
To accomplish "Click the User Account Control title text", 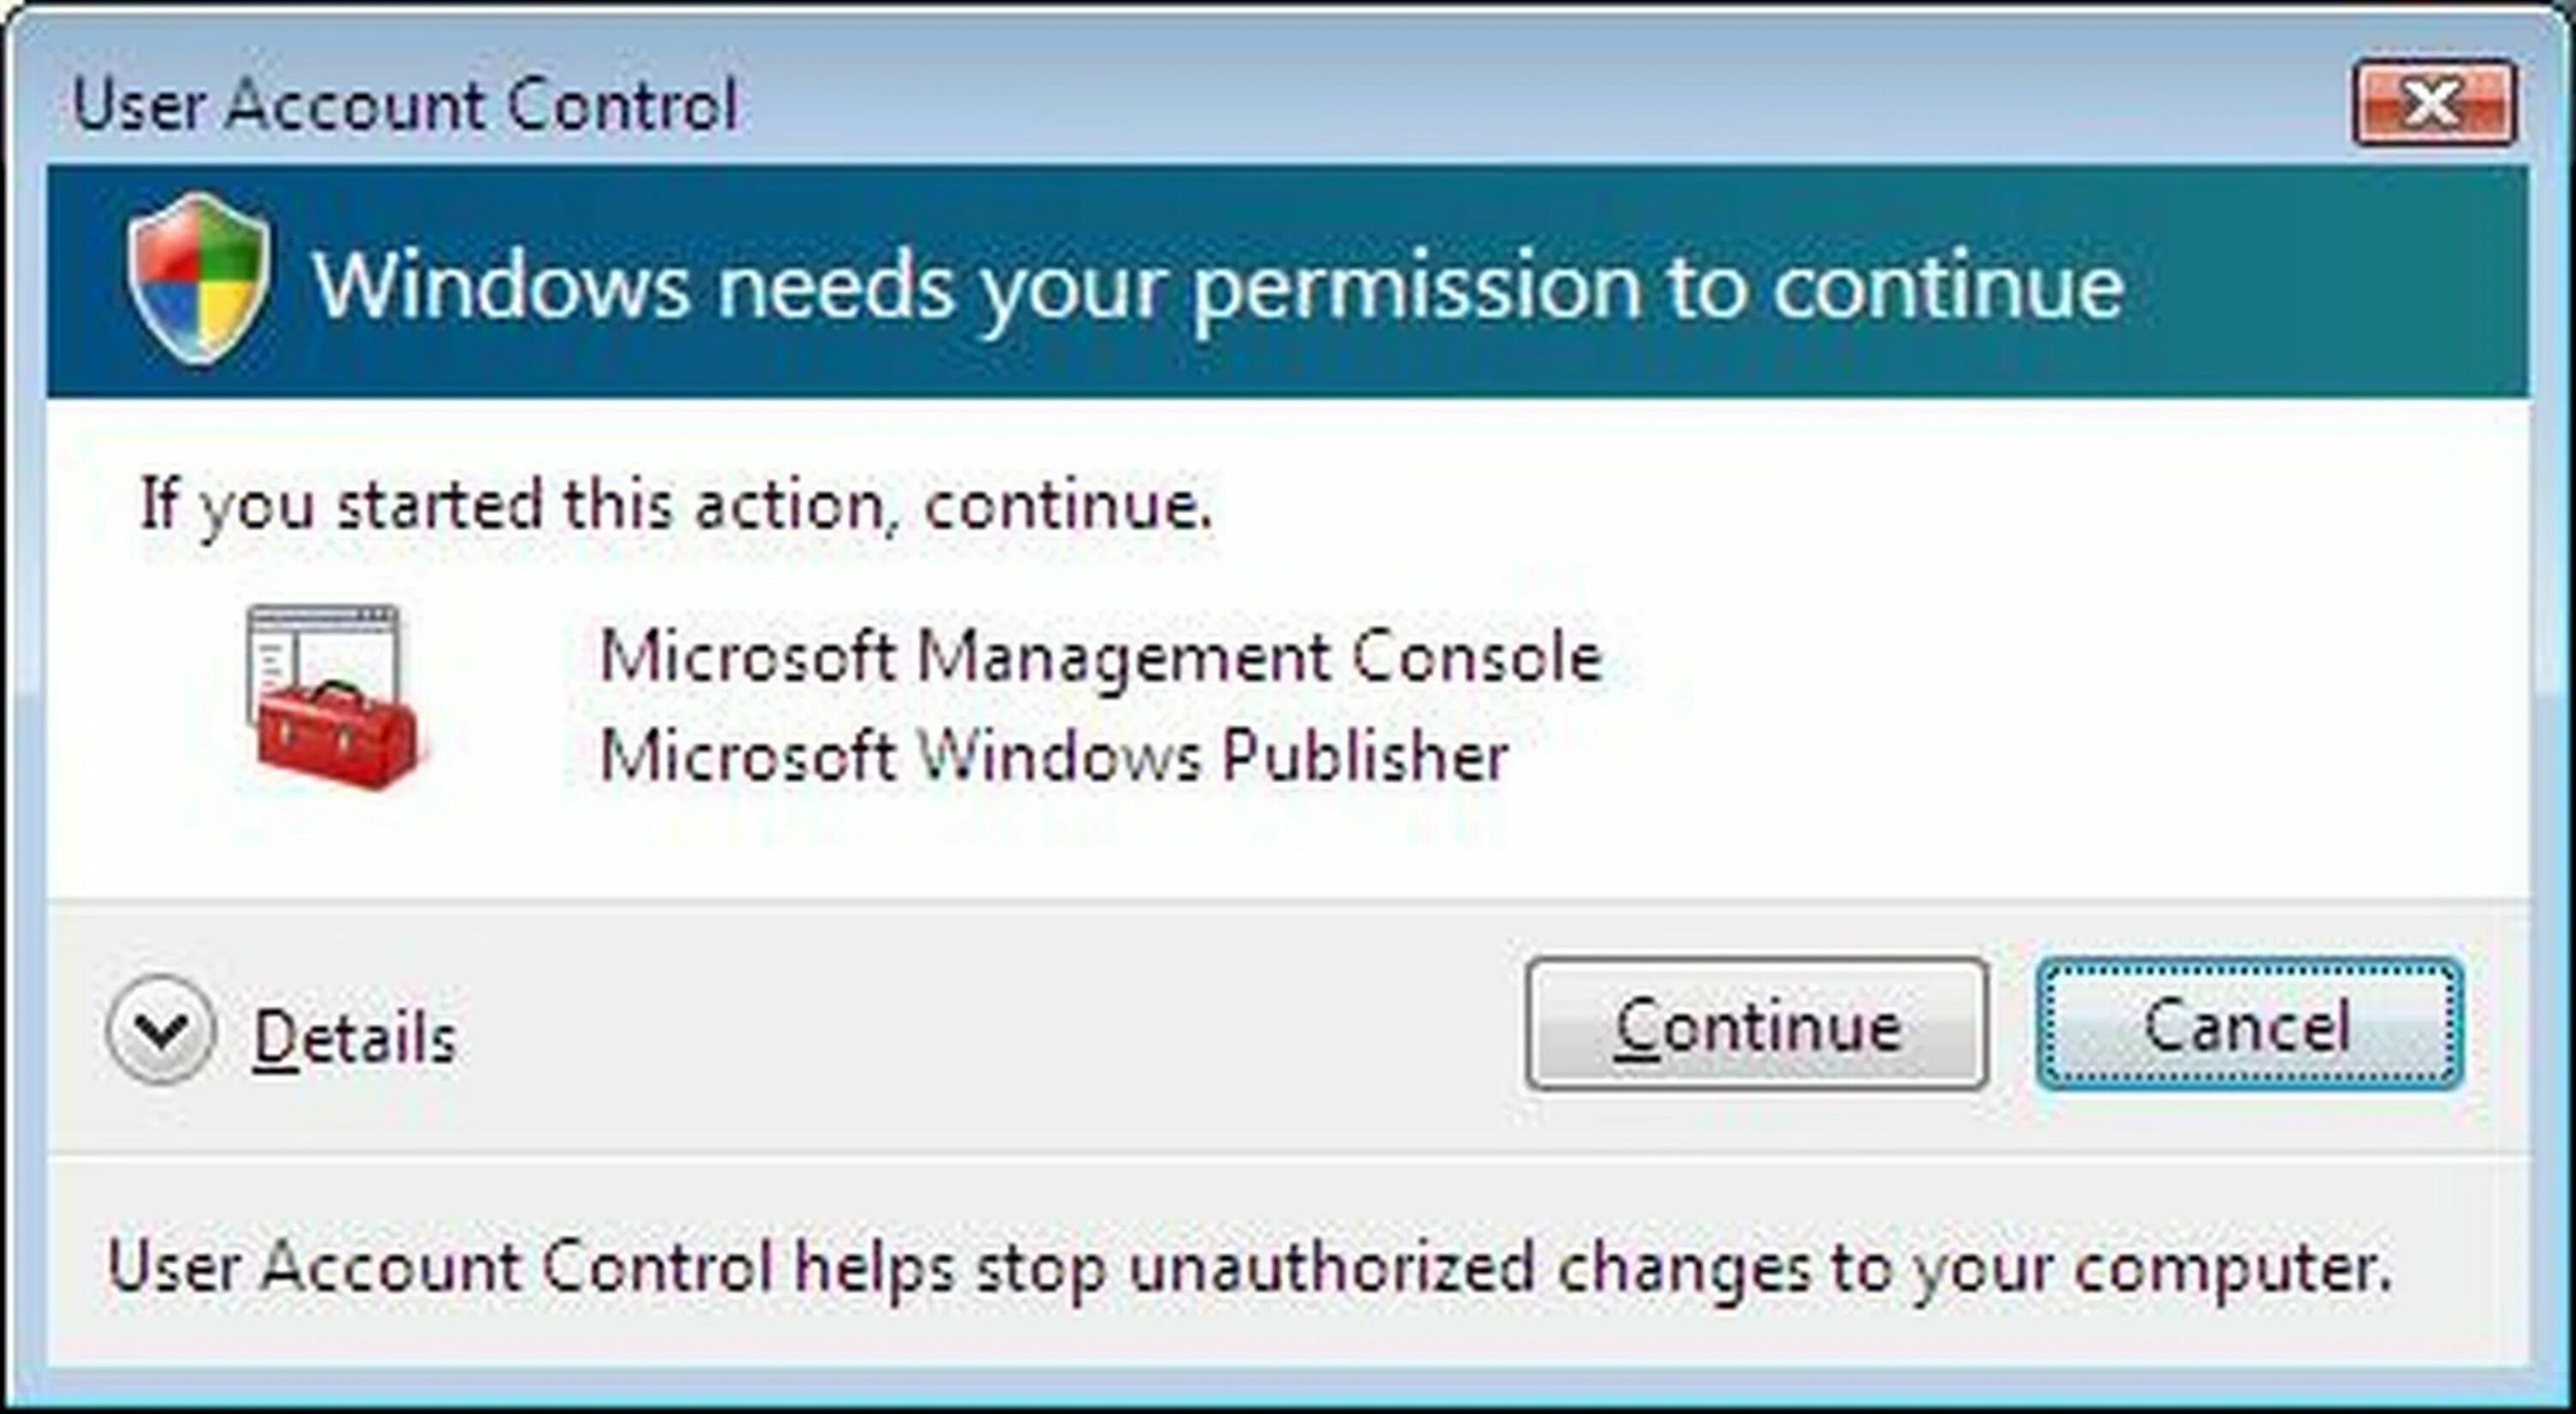I will pos(405,105).
